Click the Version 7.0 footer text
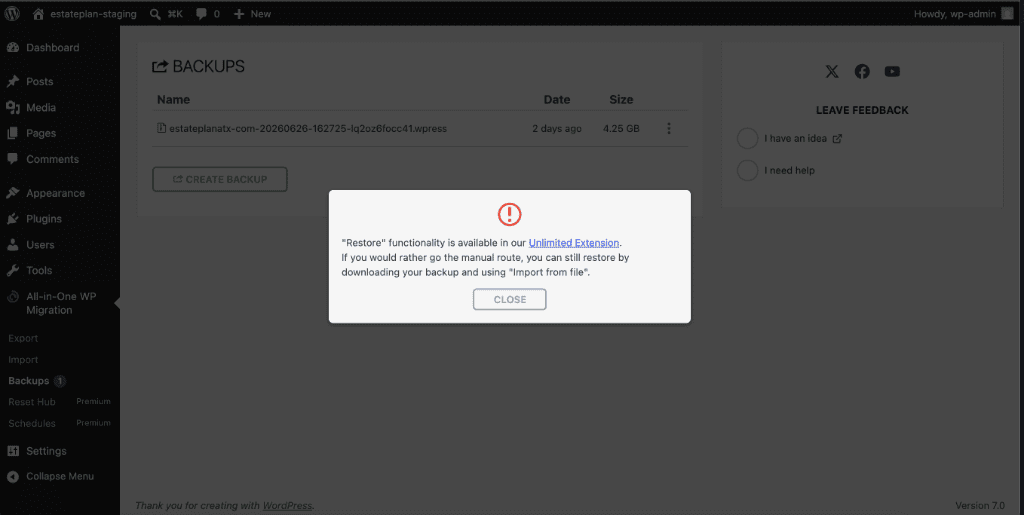Screen dimensions: 1024x515 click(x=980, y=505)
